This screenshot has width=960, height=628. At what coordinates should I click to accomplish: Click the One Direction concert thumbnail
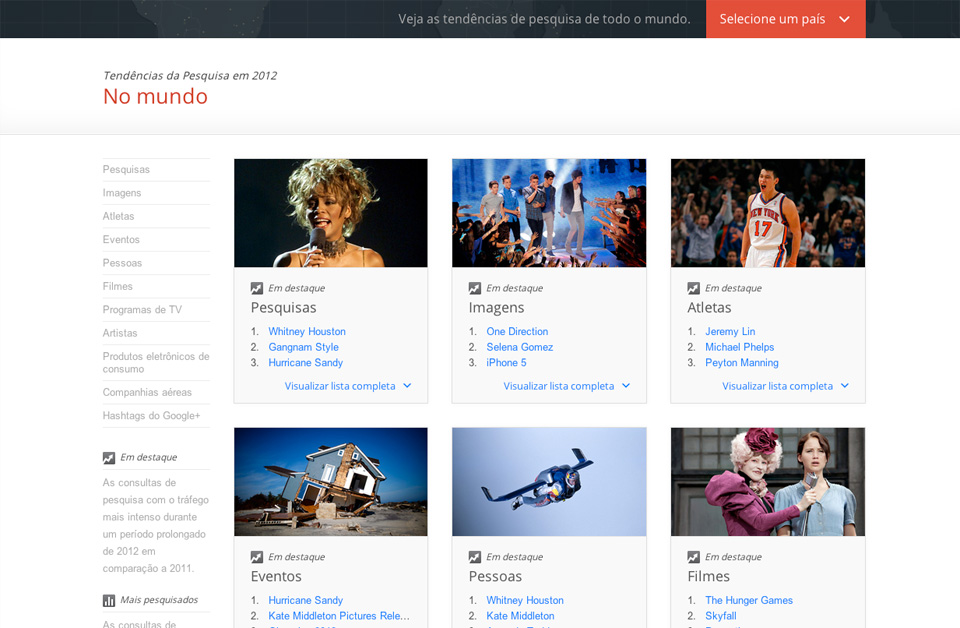click(x=549, y=213)
